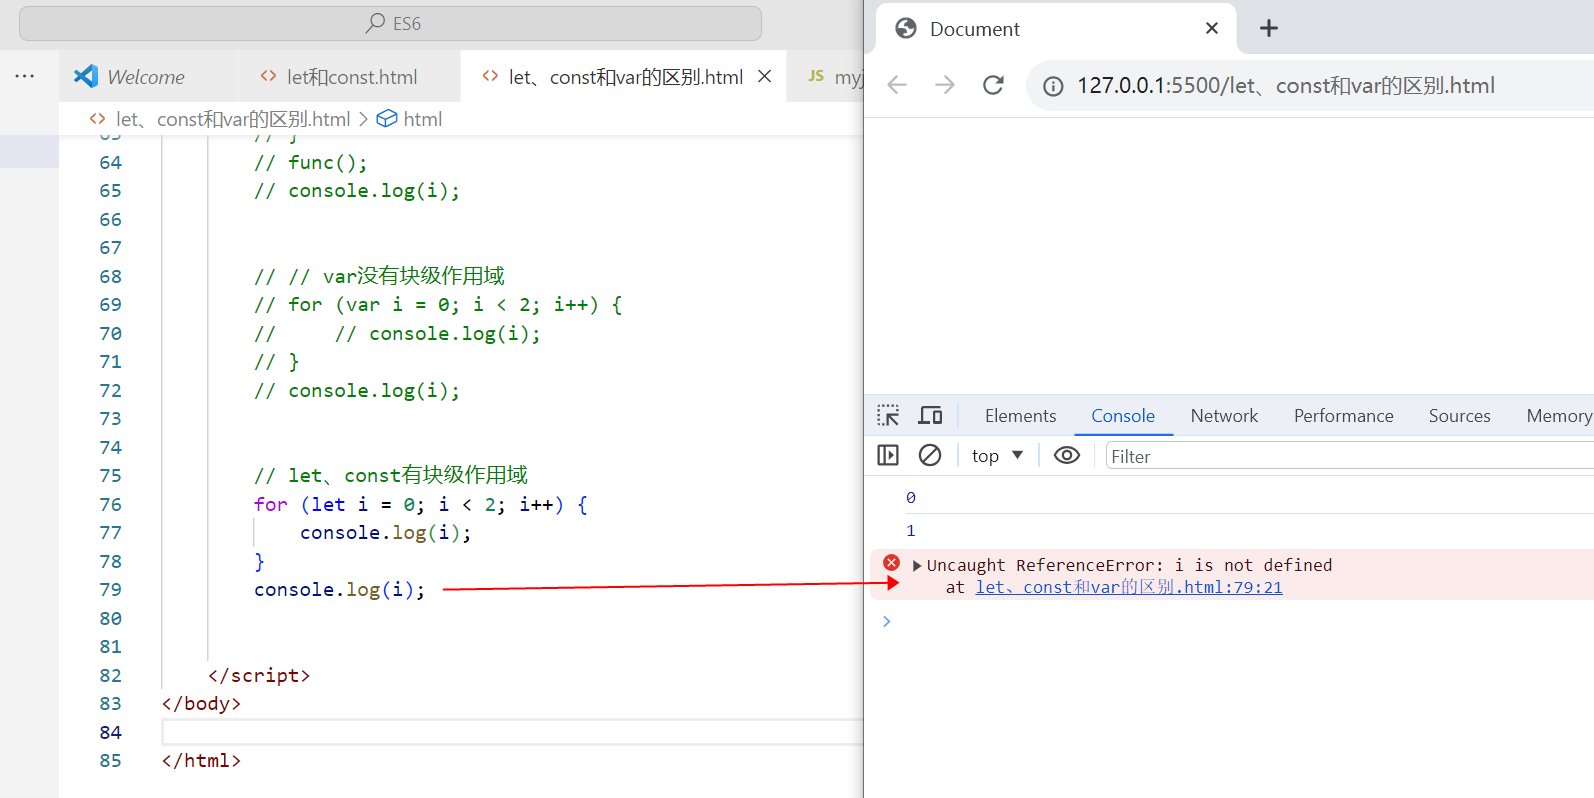Select the browser tab titled Document
The width and height of the screenshot is (1594, 798).
tap(1056, 29)
